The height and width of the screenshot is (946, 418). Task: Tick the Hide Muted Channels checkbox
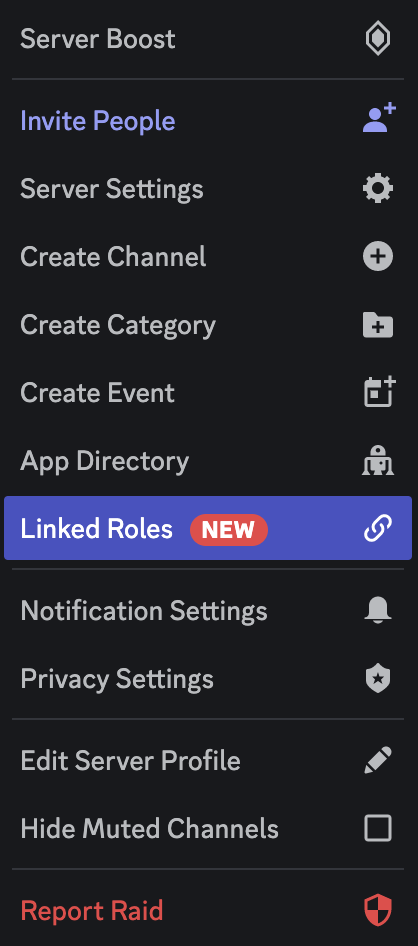pos(378,828)
